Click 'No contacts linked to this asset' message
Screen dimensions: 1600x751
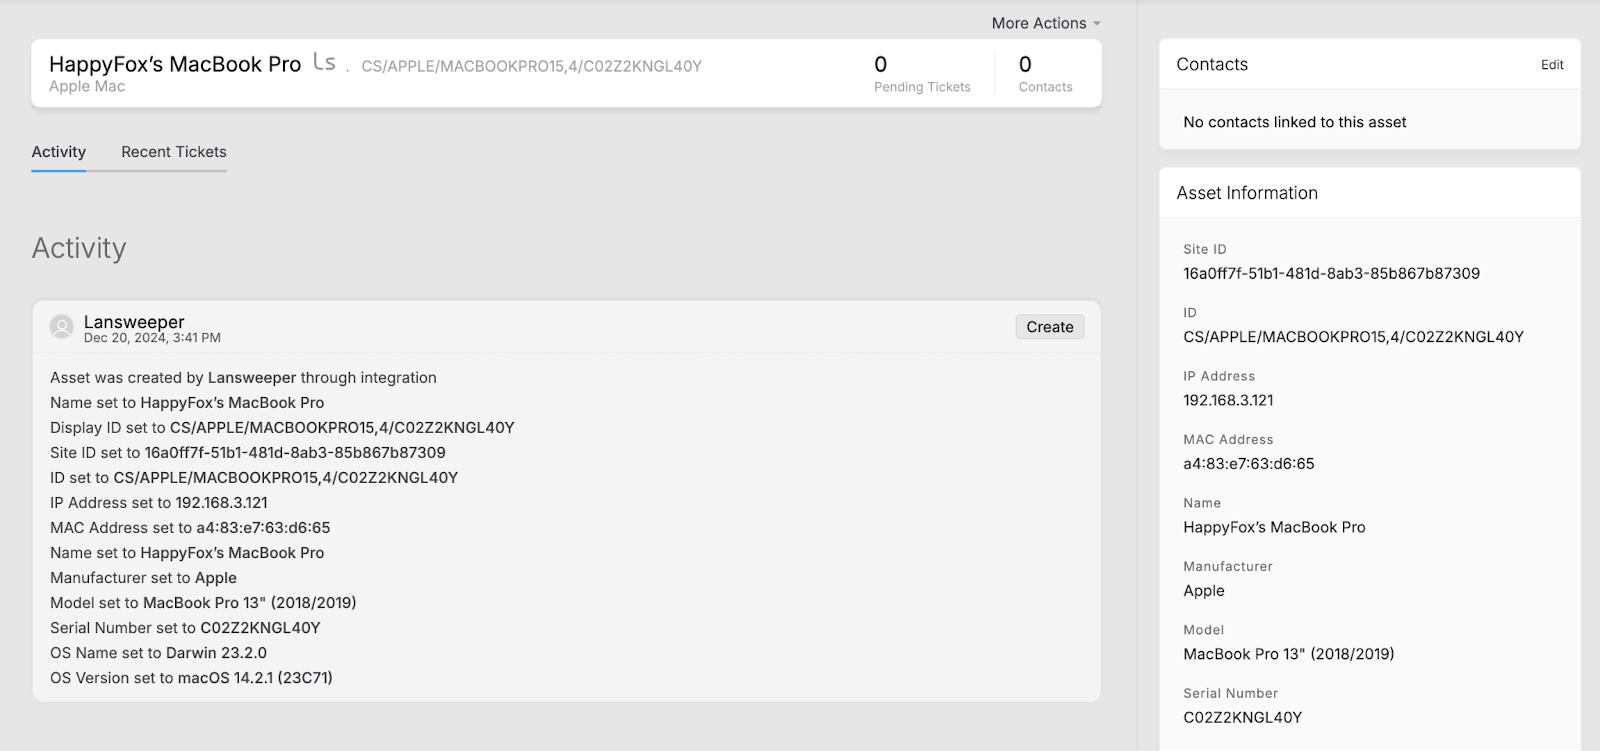(1295, 122)
